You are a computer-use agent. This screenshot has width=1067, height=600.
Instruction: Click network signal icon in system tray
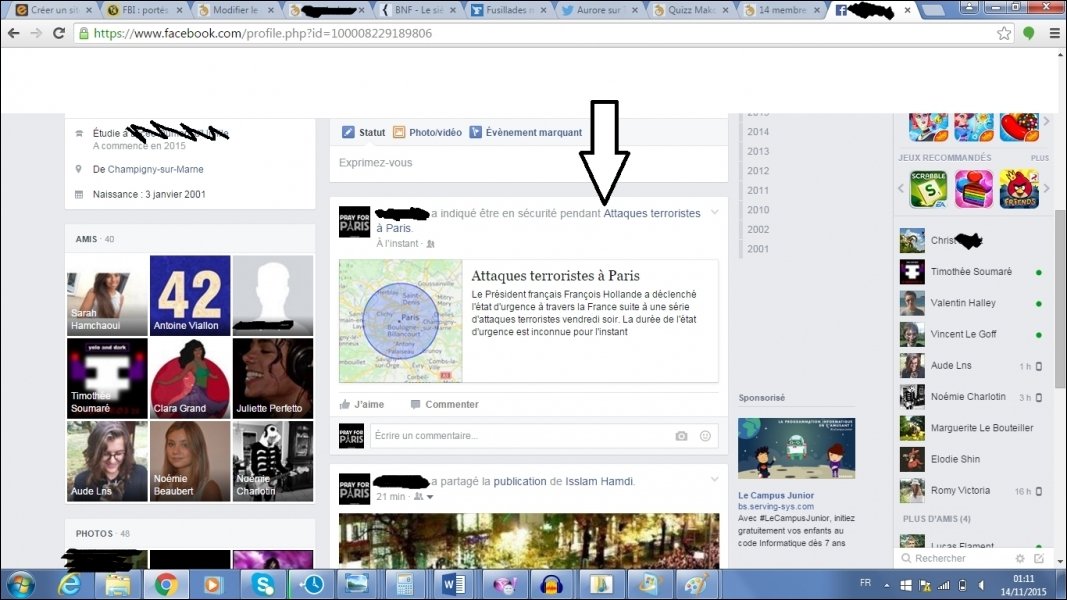click(x=944, y=585)
